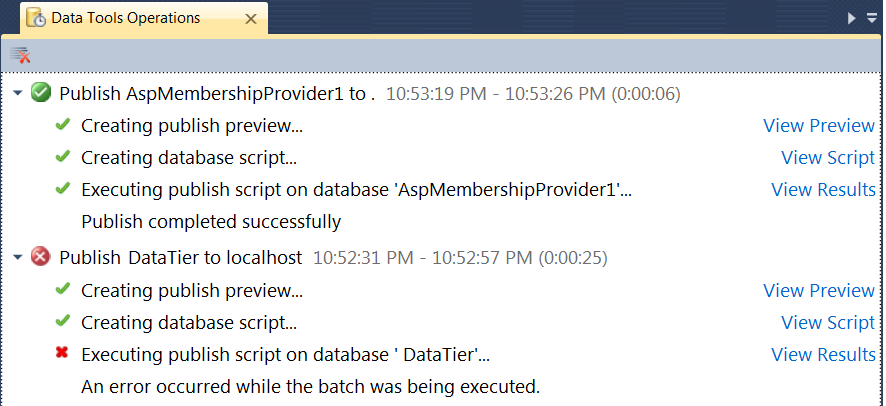The image size is (886, 406).
Task: Click the Data Tools Operations tab icon
Action: 36,18
